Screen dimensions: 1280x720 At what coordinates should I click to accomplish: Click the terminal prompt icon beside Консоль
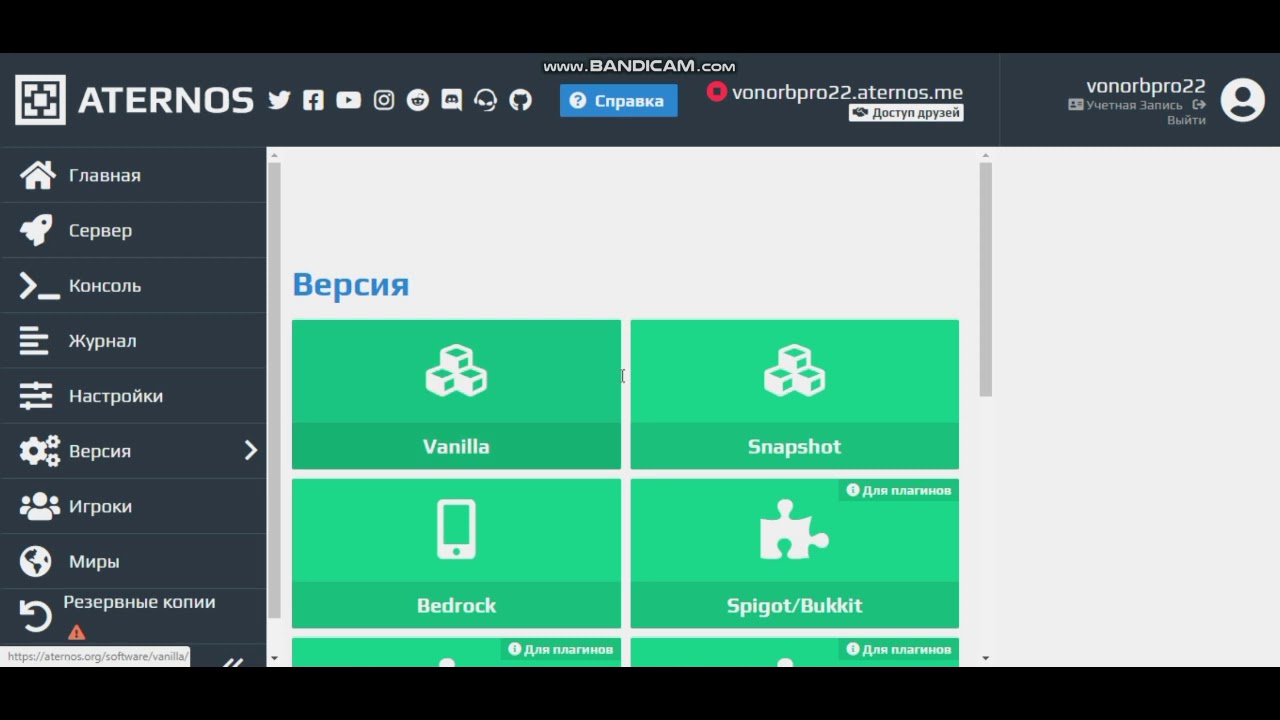click(x=39, y=286)
